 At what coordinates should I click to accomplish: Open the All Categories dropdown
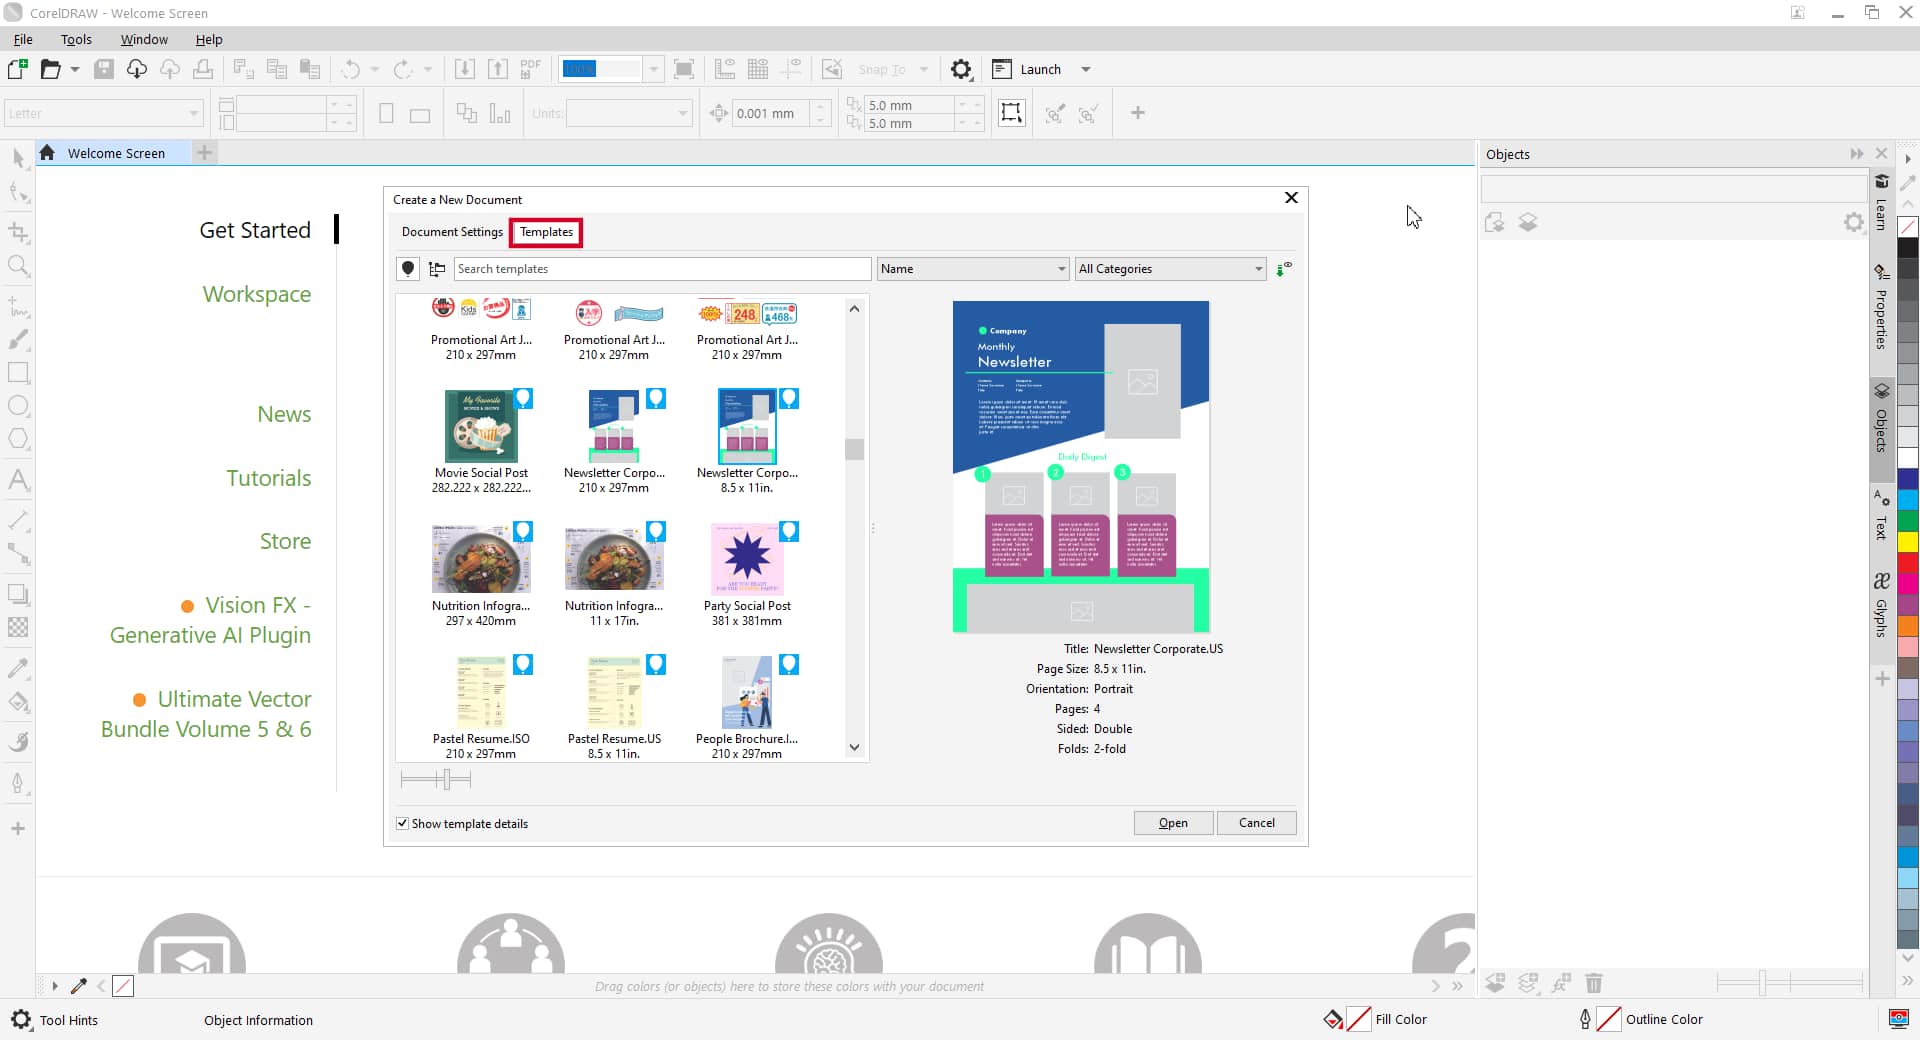pyautogui.click(x=1170, y=269)
